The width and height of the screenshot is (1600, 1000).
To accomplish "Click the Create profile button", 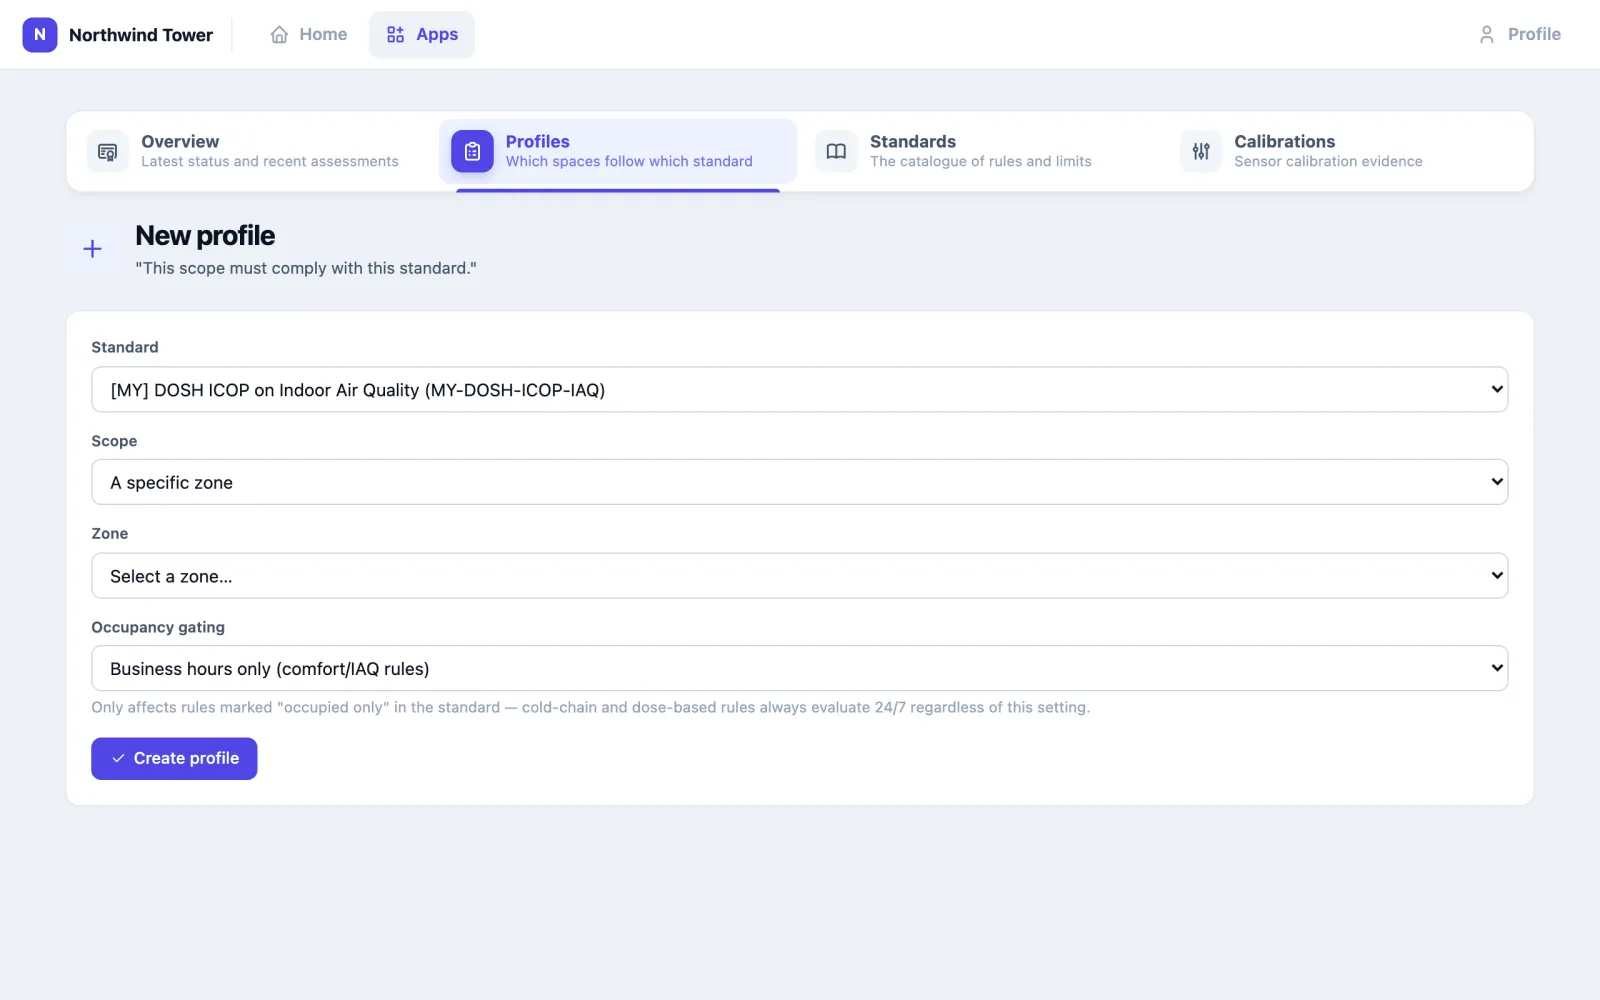I will [174, 759].
